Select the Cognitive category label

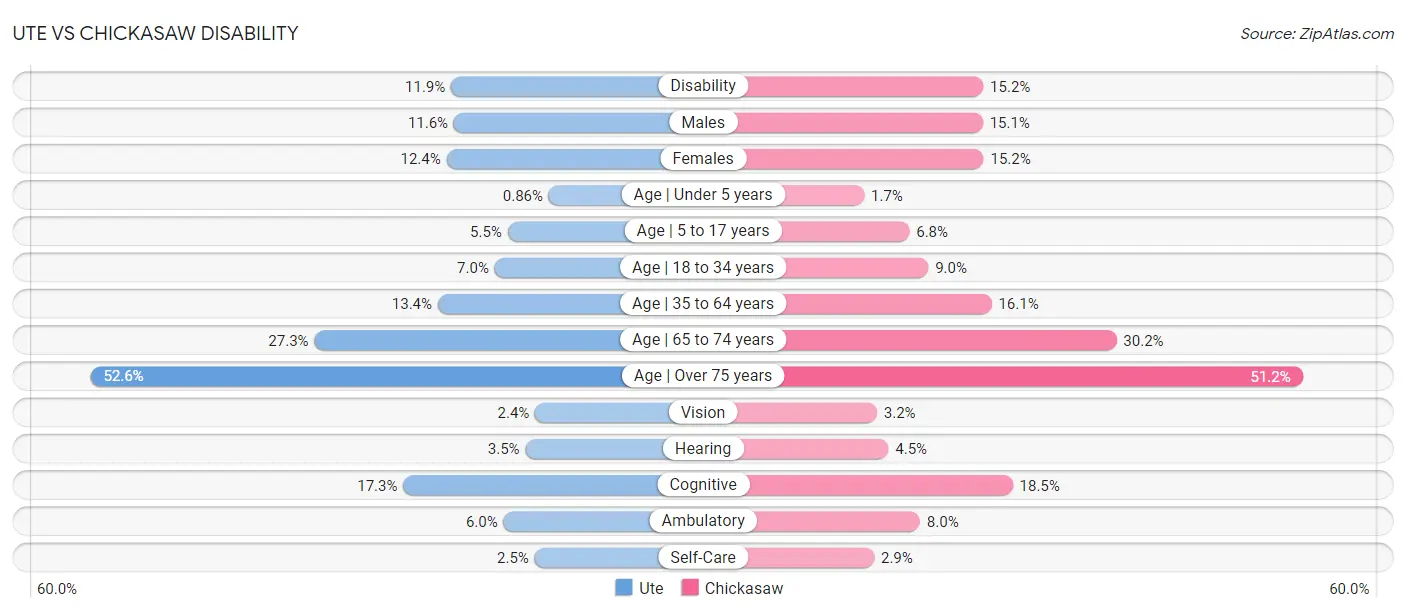pyautogui.click(x=703, y=485)
